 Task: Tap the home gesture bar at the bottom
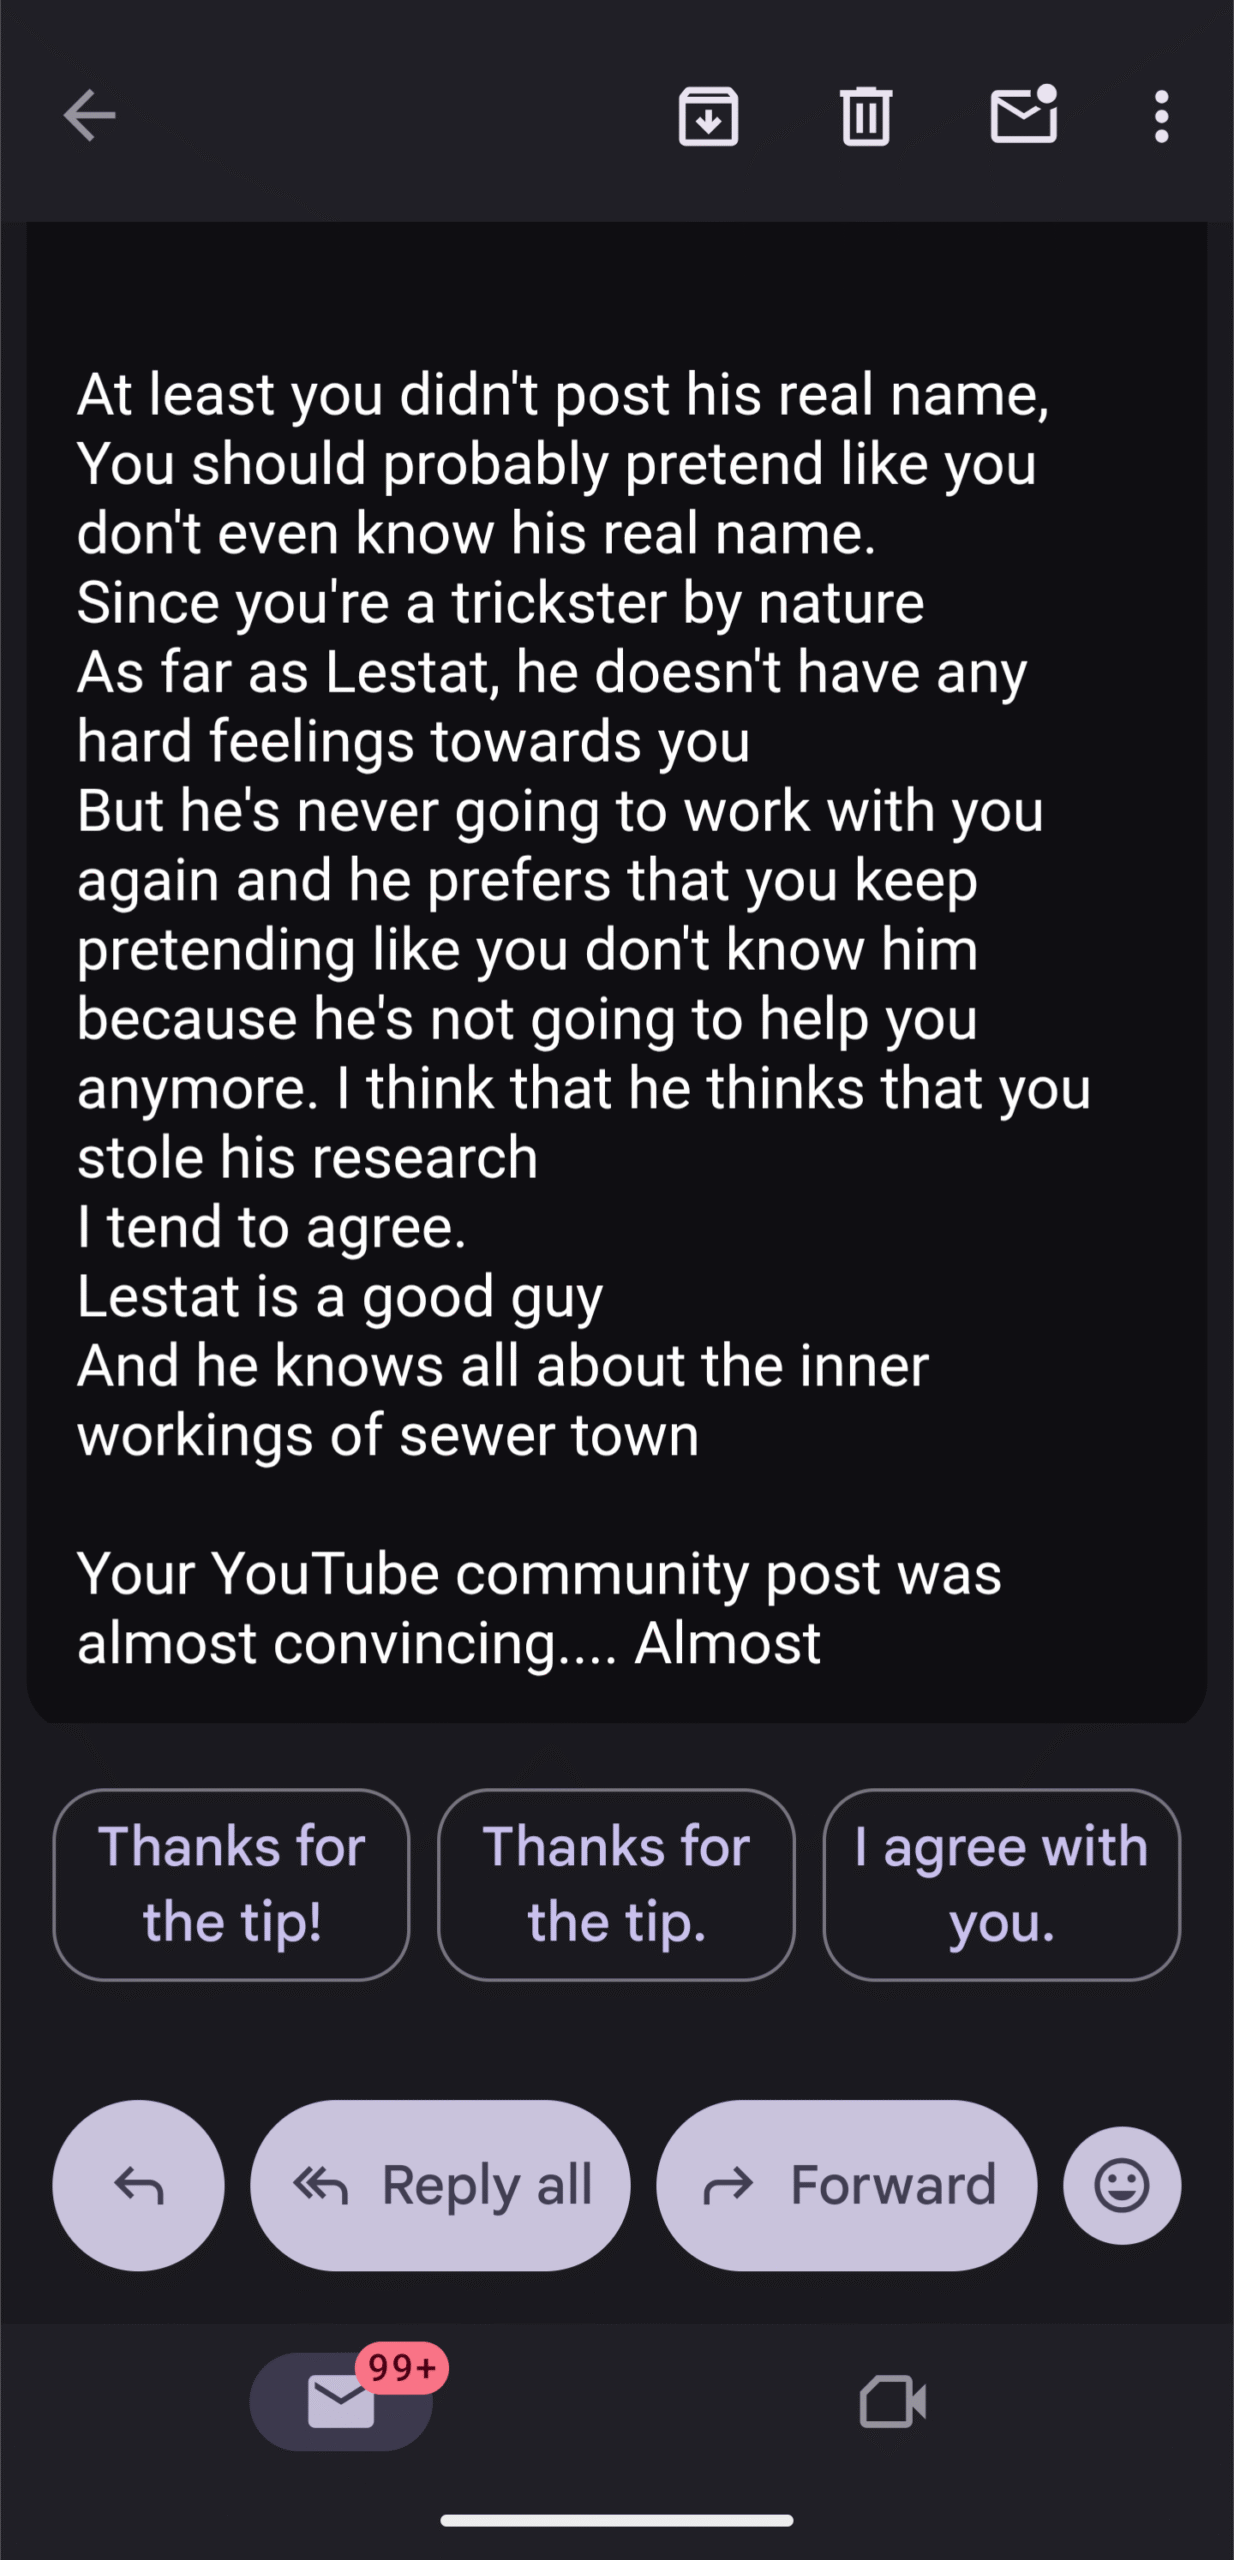[x=616, y=2521]
